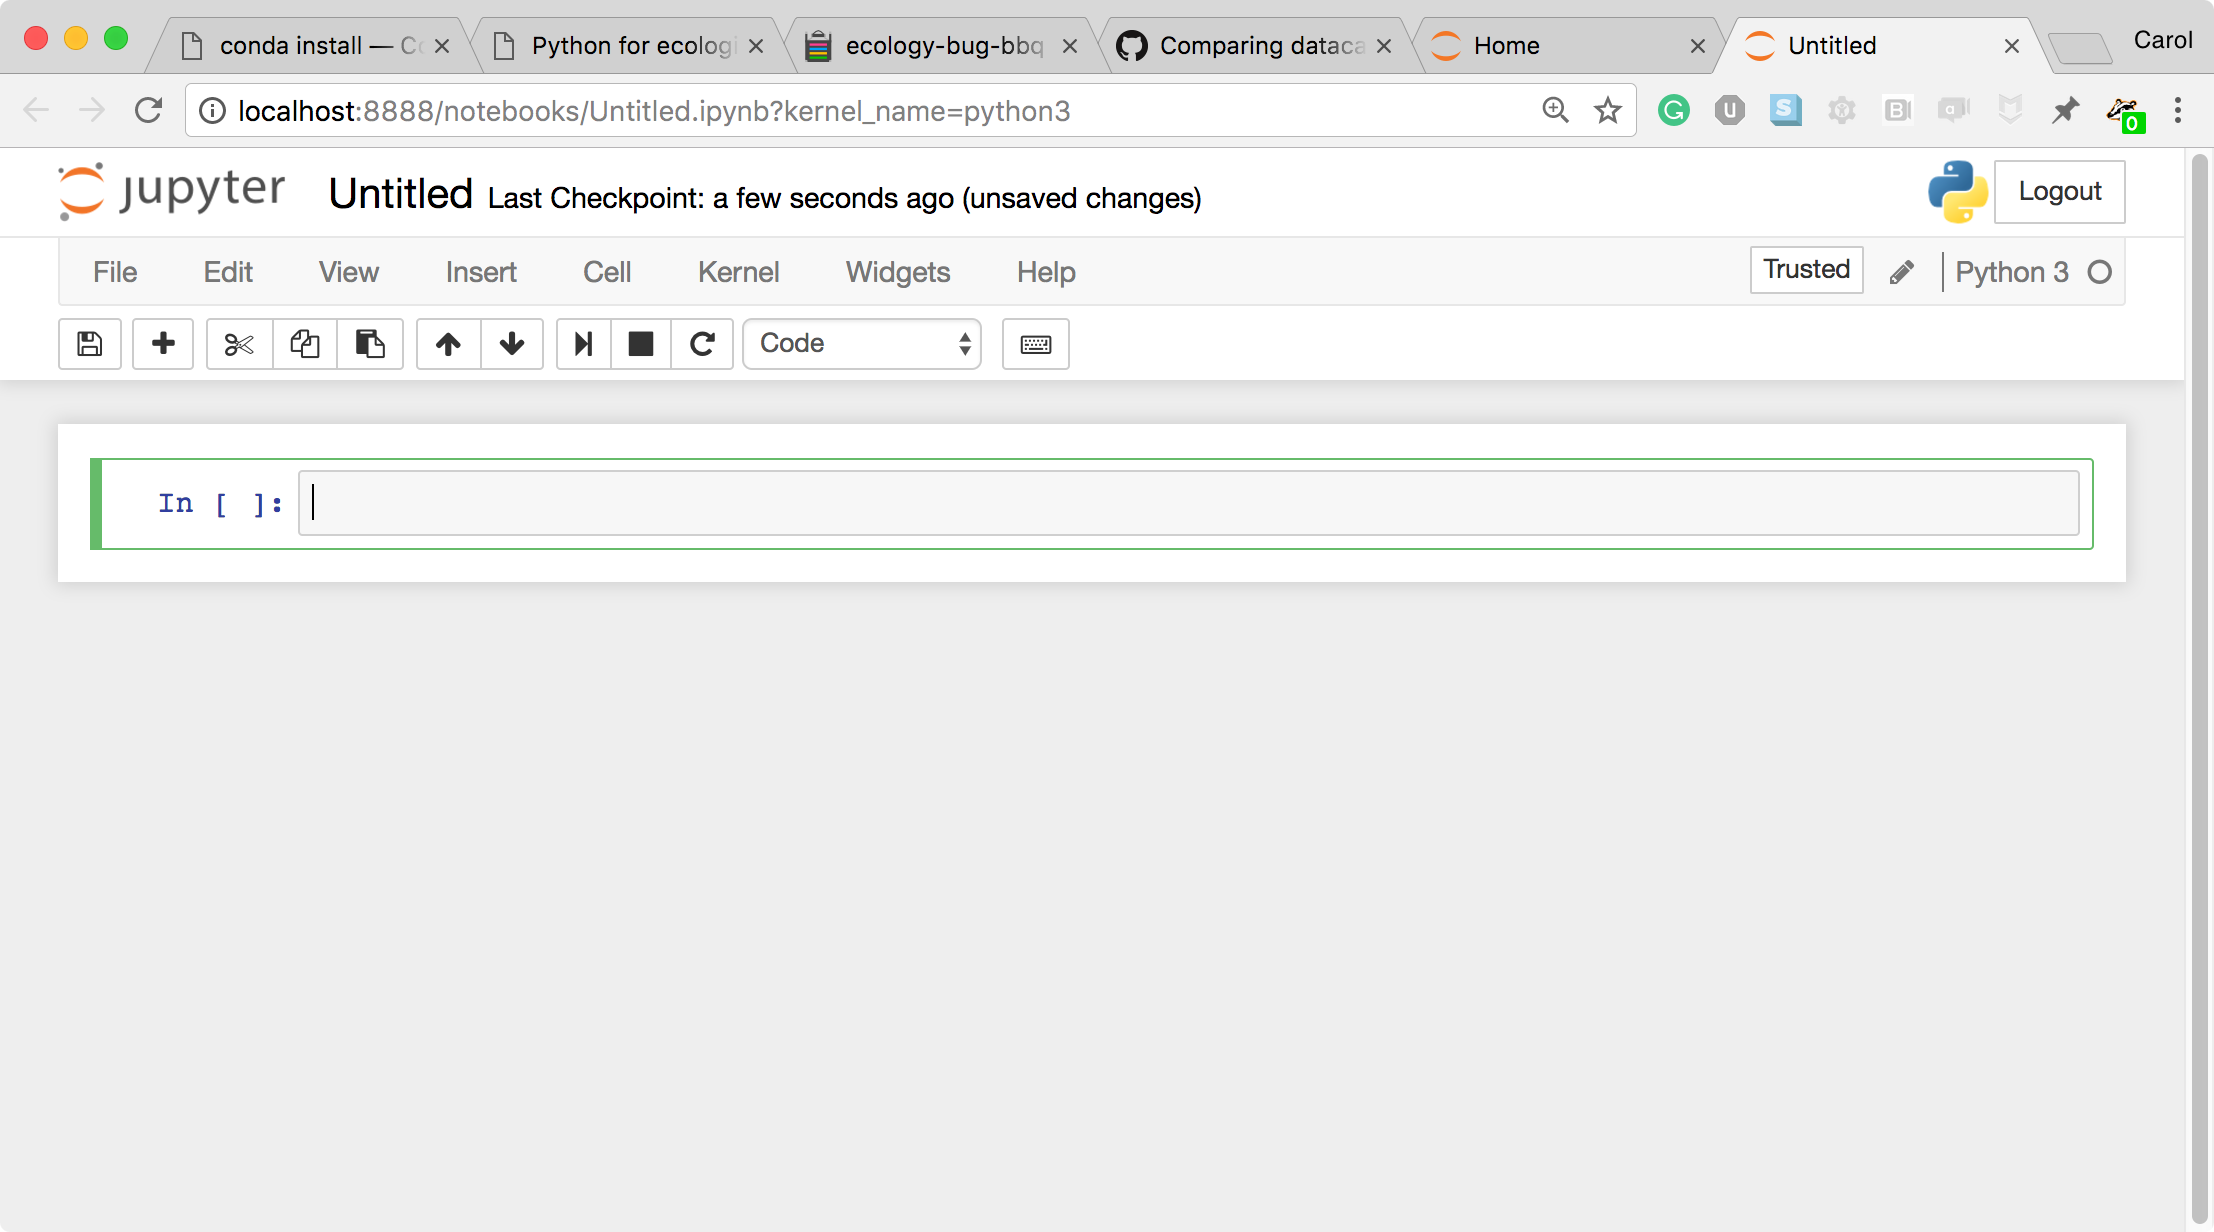Screen dimensions: 2214x1232
Task: Click the save notebook icon
Action: [89, 343]
